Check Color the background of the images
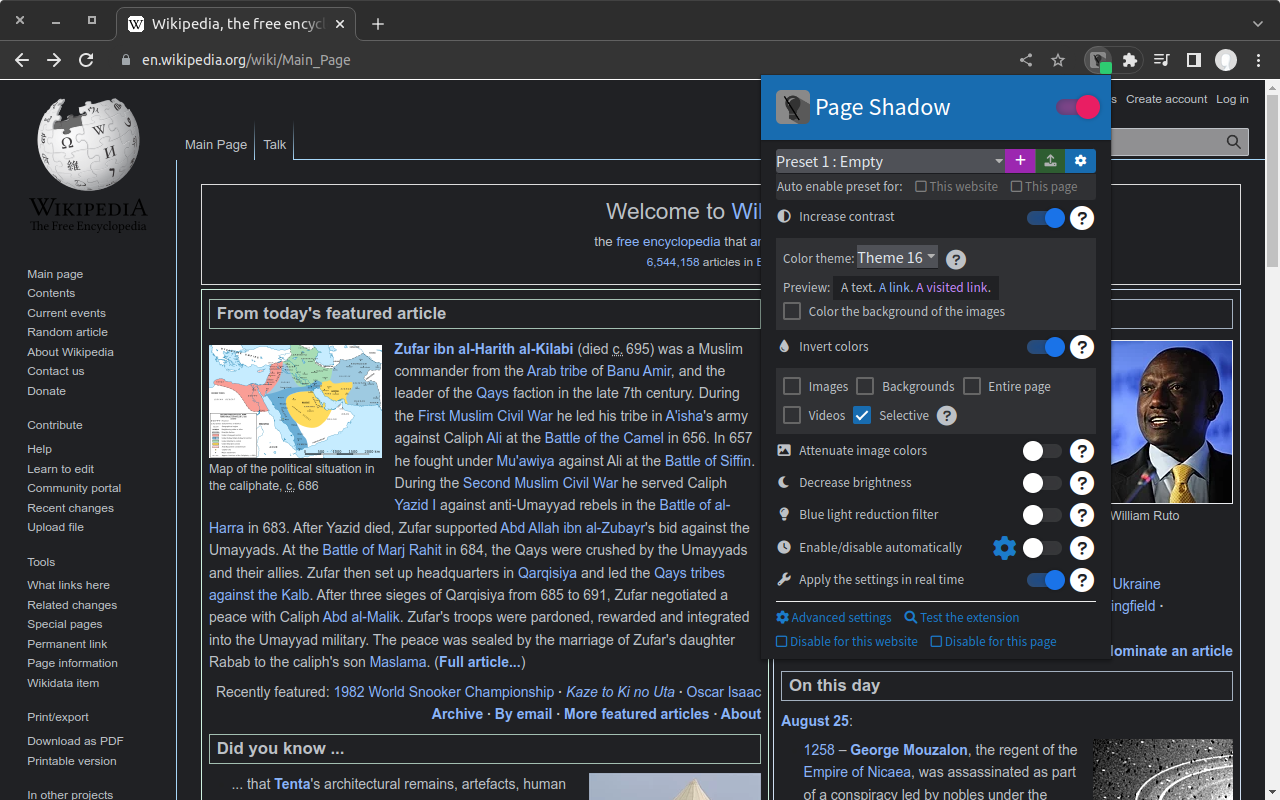The height and width of the screenshot is (800, 1280). [x=792, y=311]
